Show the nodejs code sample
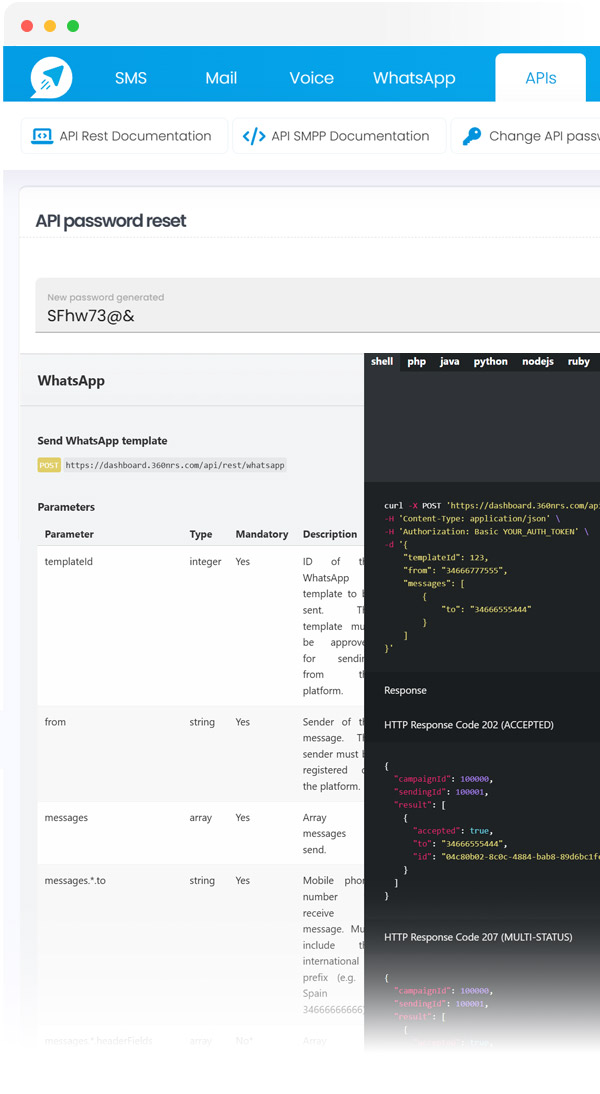This screenshot has width=600, height=1094. click(x=538, y=361)
